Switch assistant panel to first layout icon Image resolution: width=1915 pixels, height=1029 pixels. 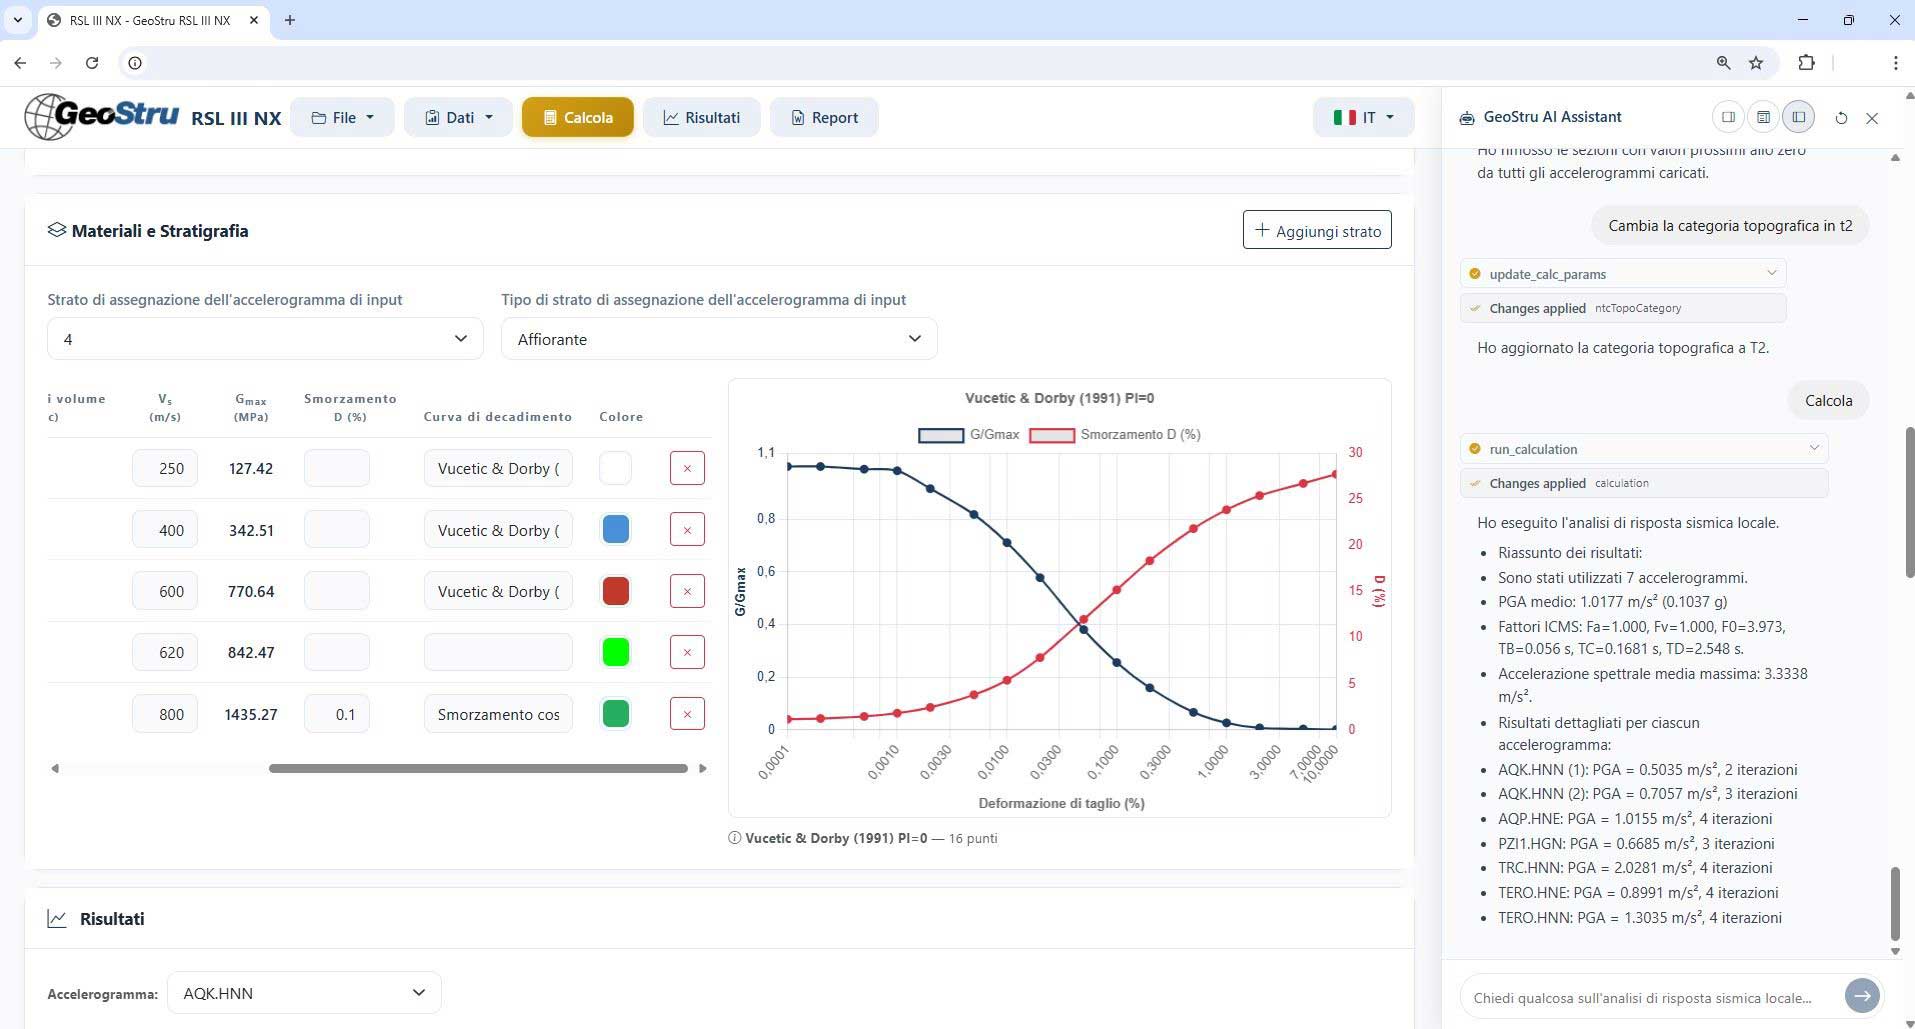1728,117
